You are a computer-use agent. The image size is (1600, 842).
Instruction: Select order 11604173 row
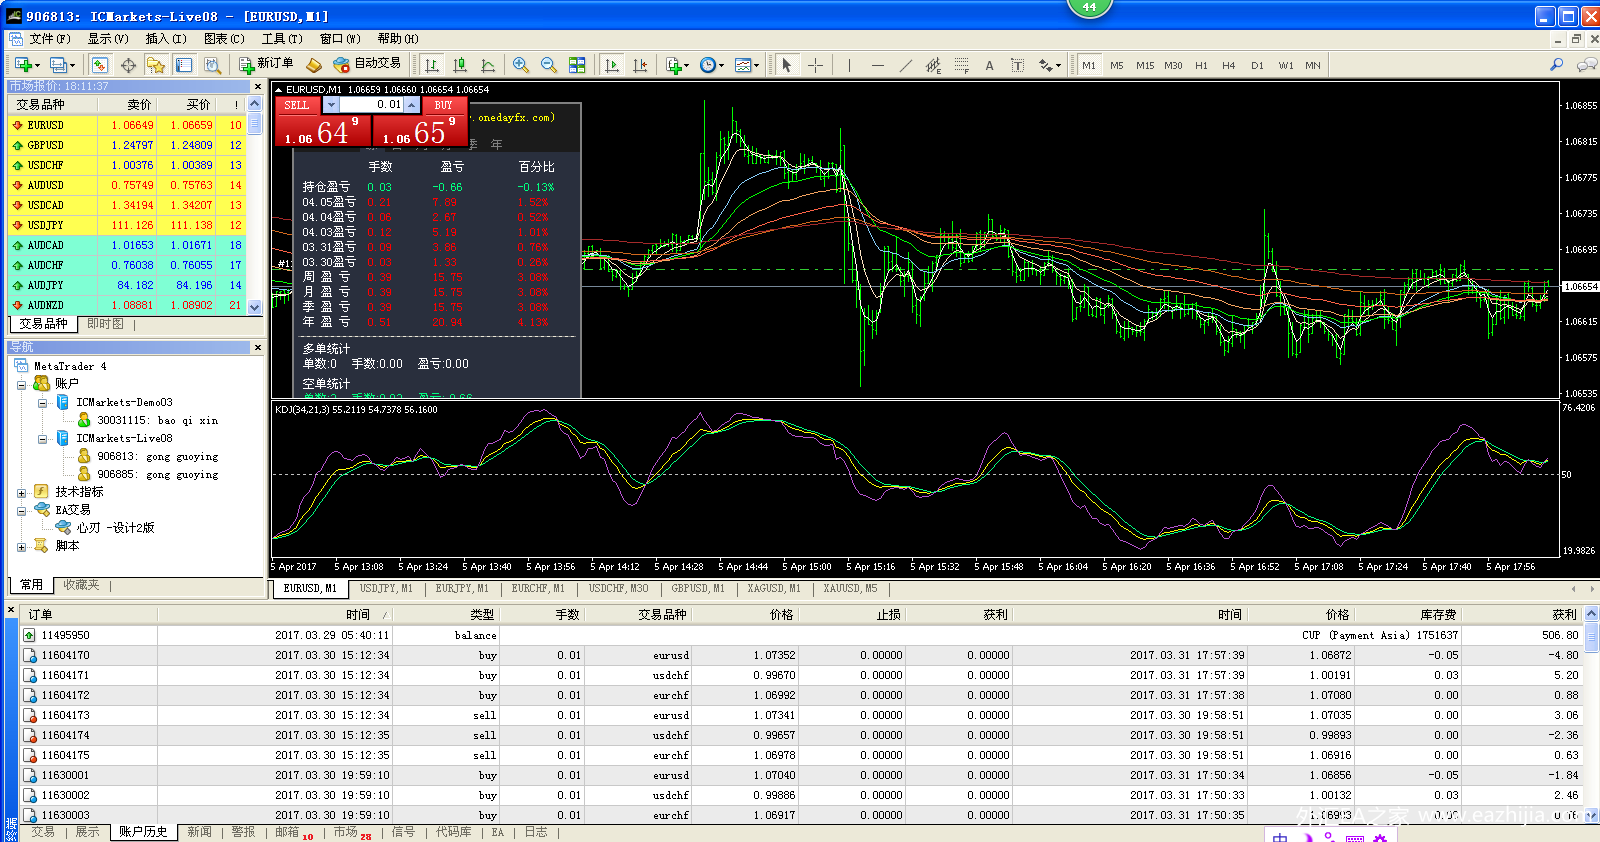pos(800,715)
